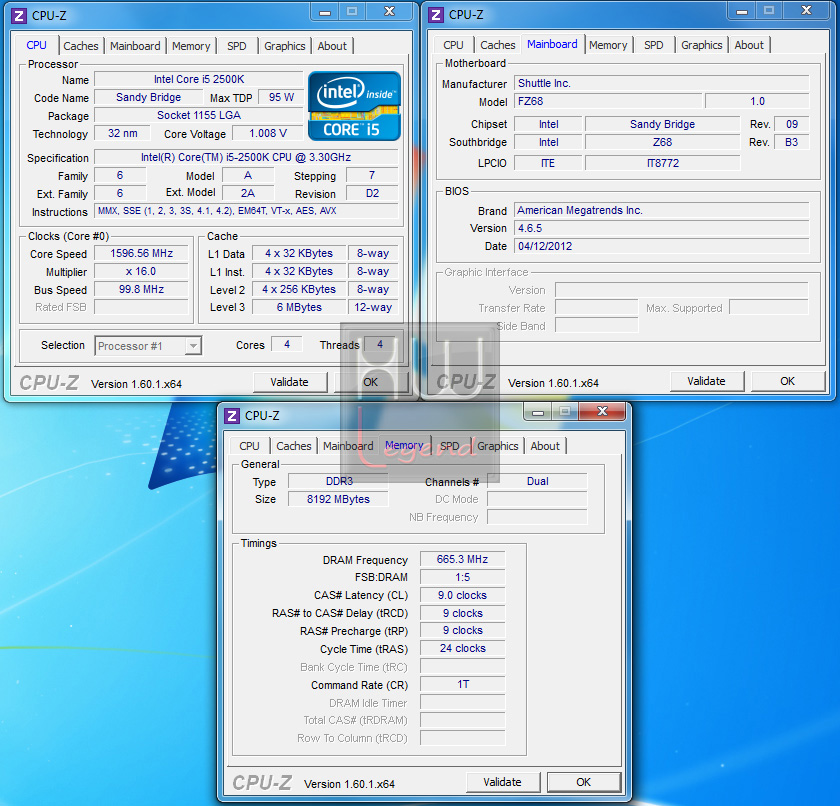Switch to CPU tab in the Memory window
The height and width of the screenshot is (806, 840).
(x=249, y=446)
